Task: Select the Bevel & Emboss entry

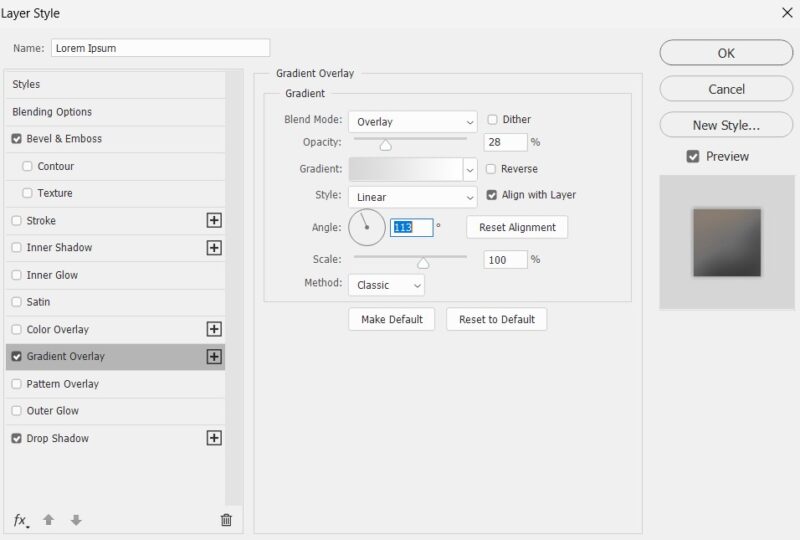Action: (115, 139)
